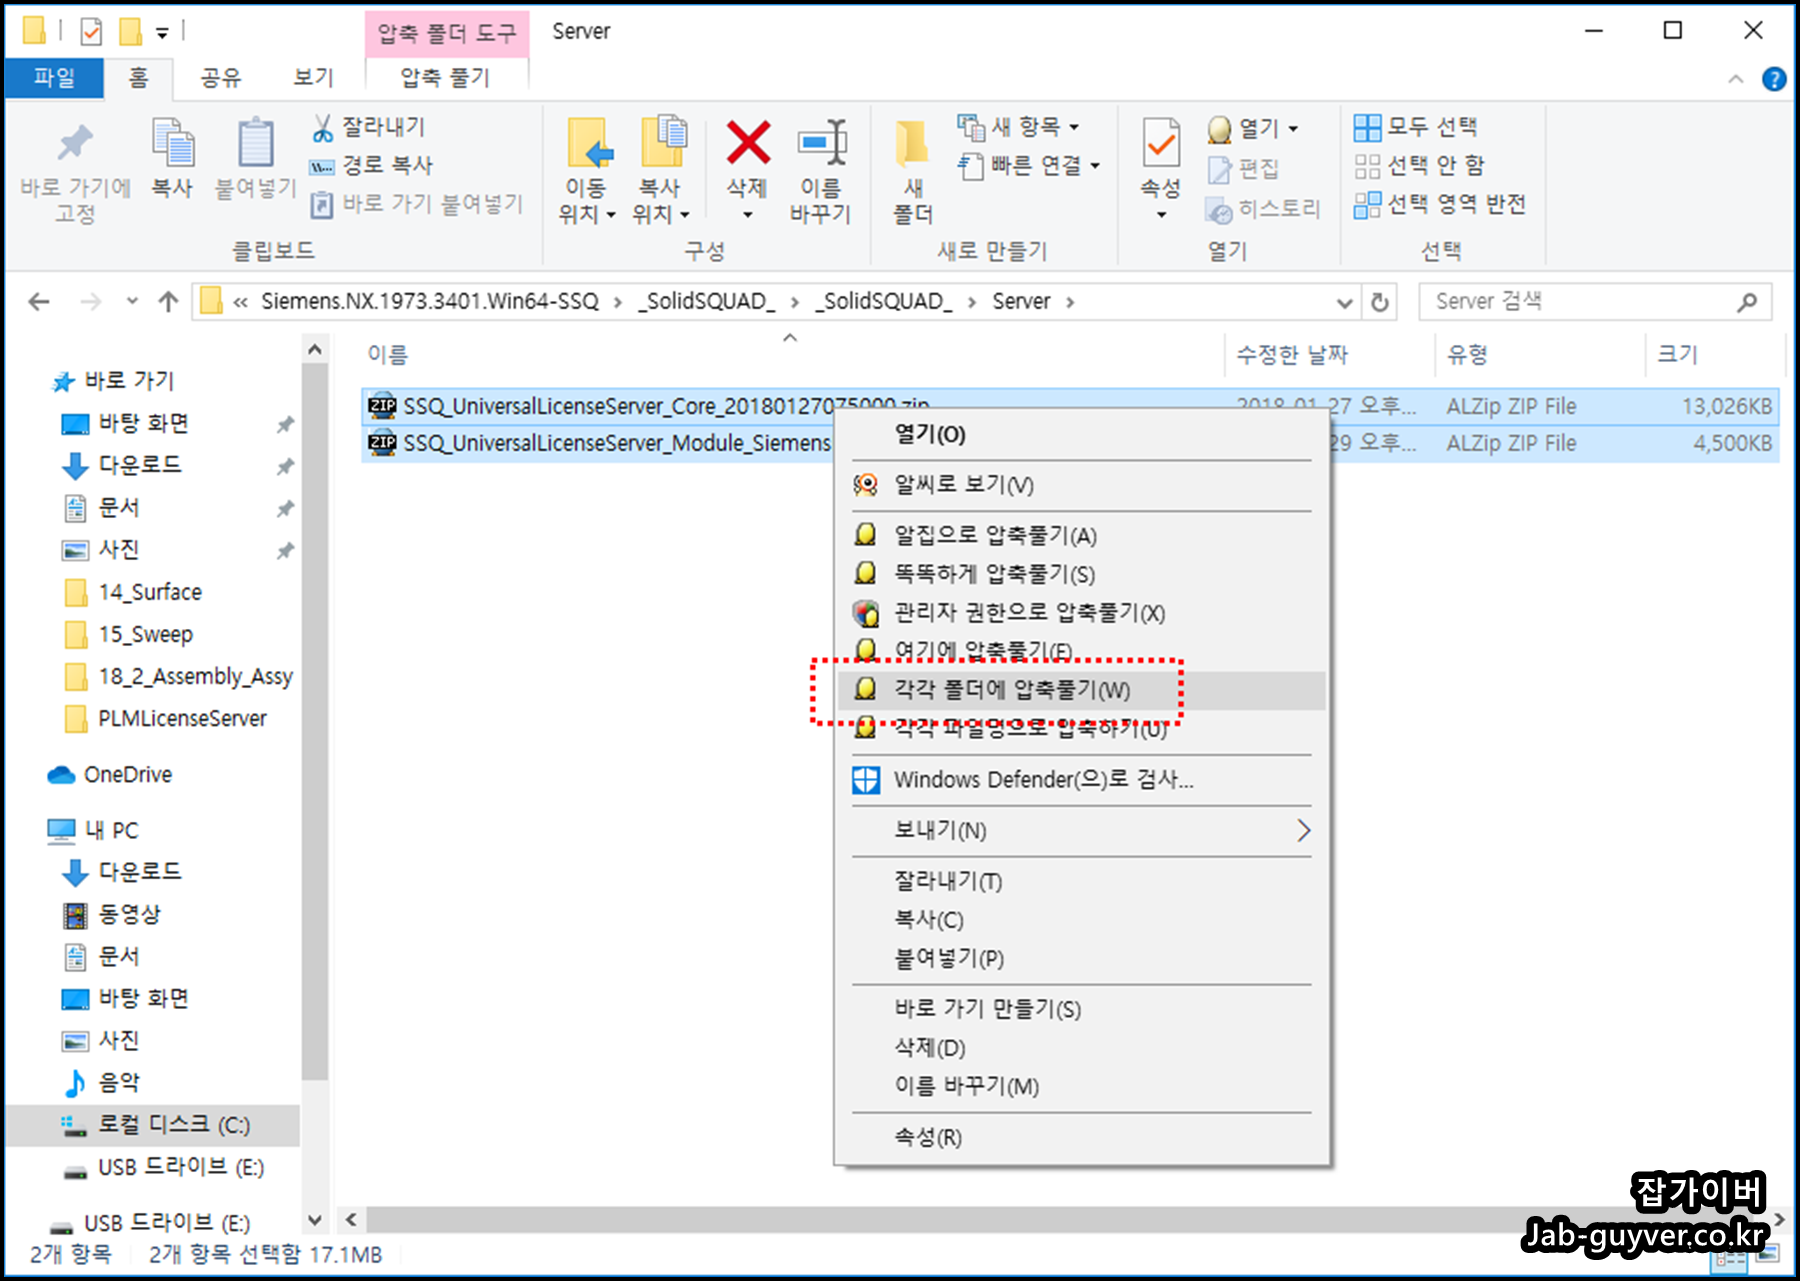Open the recent locations dropdown arrow
Viewport: 1800px width, 1281px height.
[x=132, y=301]
